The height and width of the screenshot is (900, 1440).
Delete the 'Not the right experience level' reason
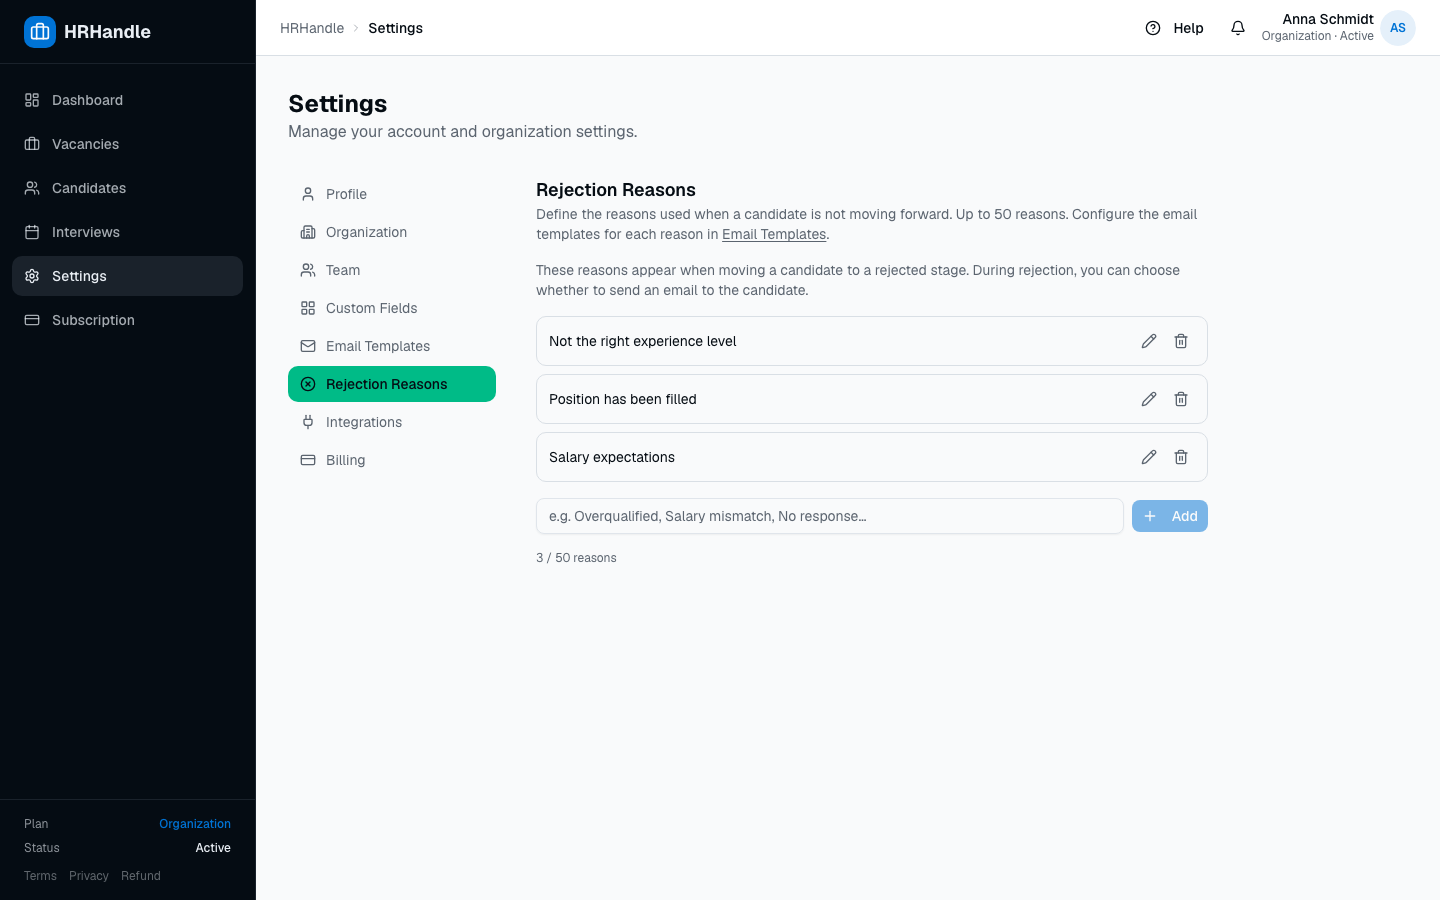pos(1181,341)
